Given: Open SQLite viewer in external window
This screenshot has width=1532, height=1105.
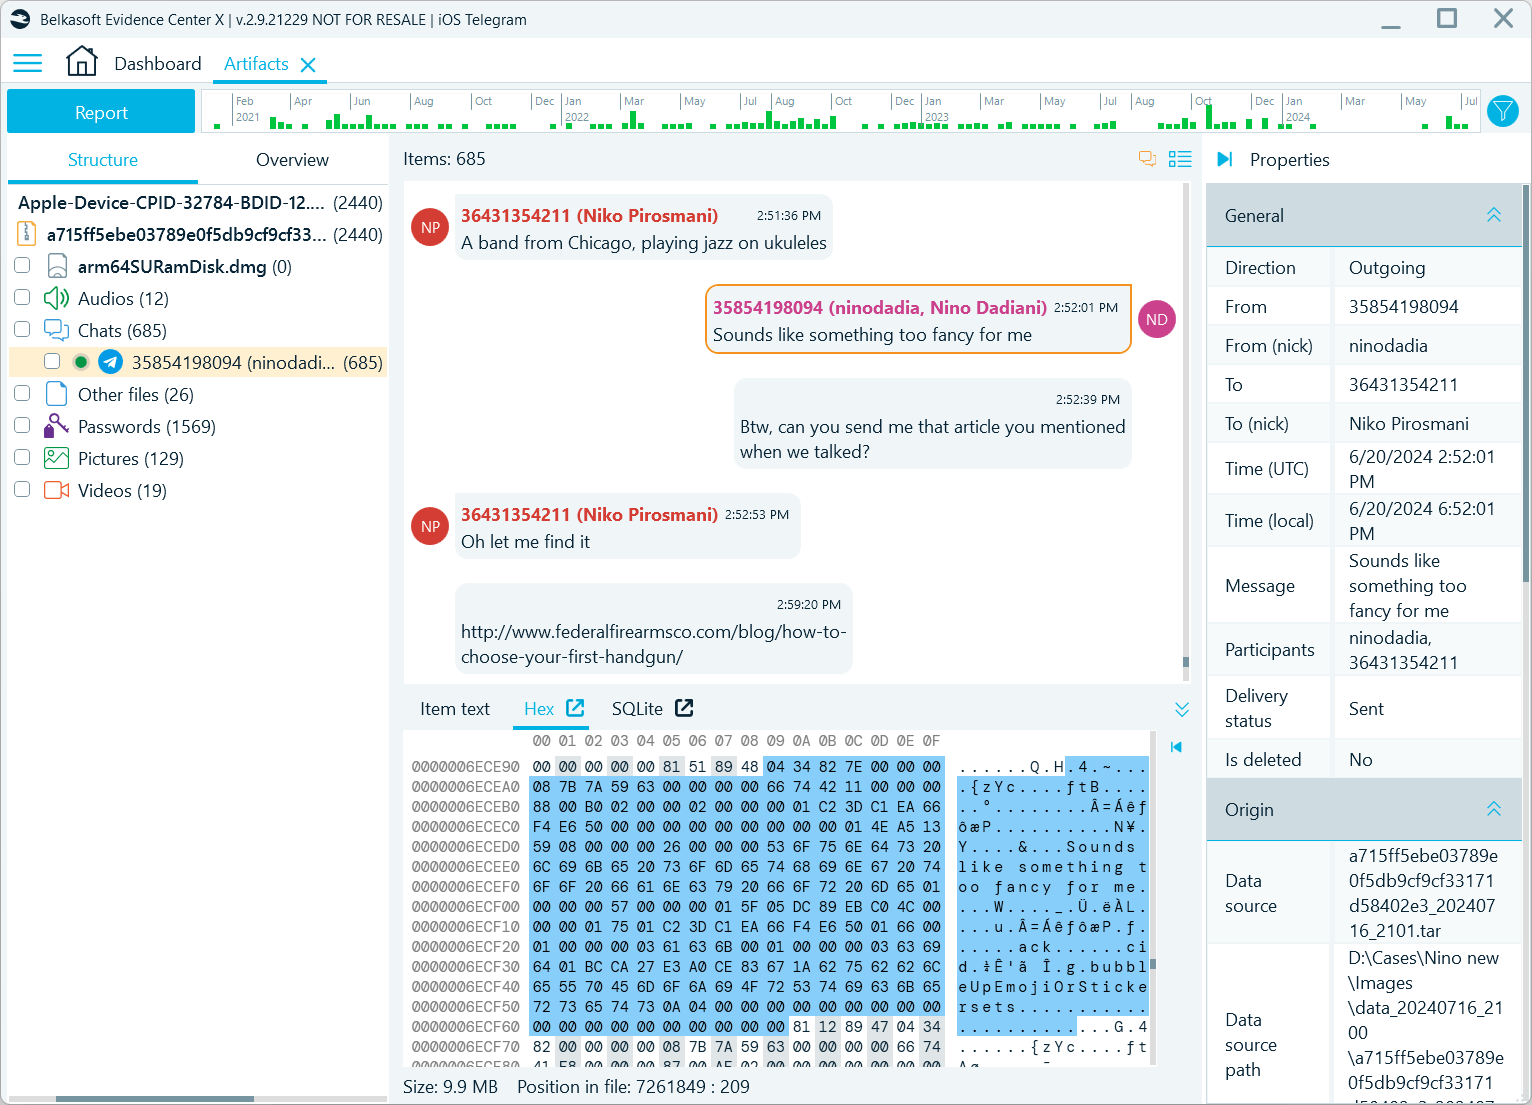Looking at the screenshot, I should pos(684,708).
